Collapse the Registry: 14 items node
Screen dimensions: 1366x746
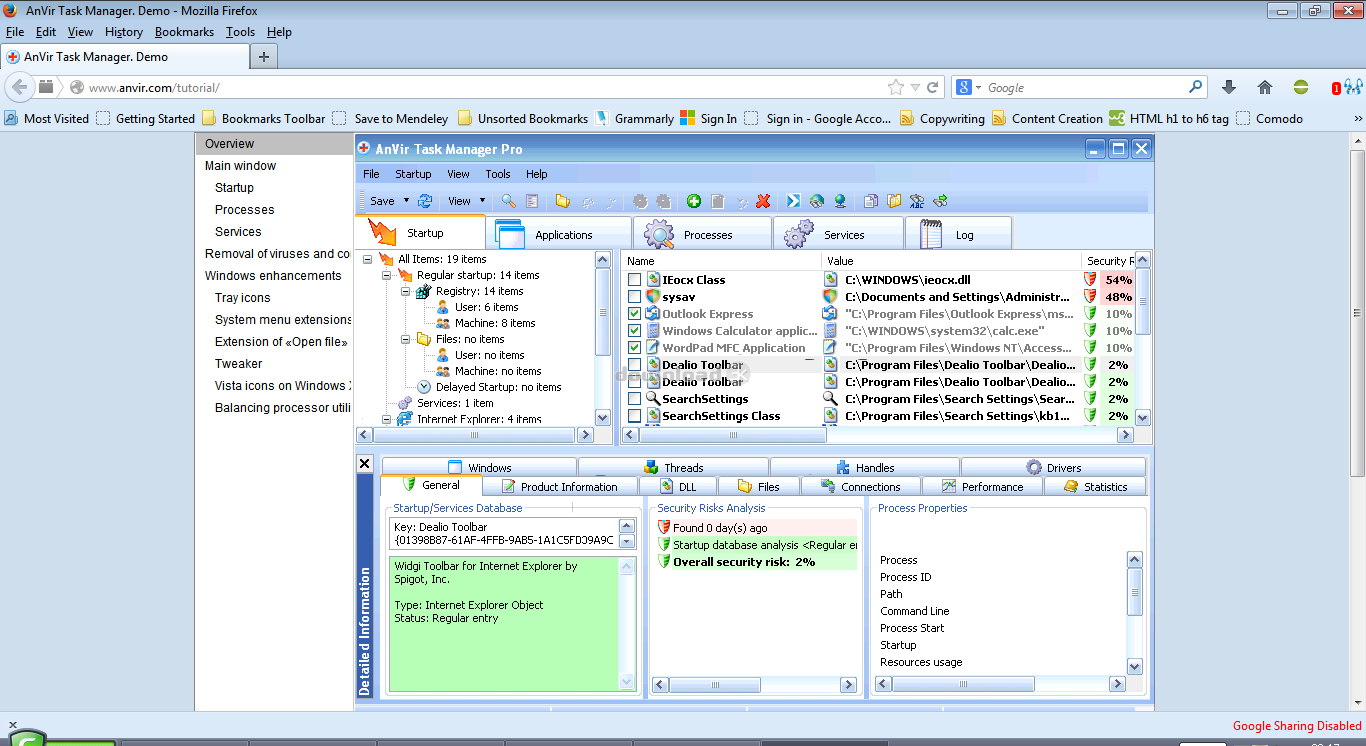[406, 291]
